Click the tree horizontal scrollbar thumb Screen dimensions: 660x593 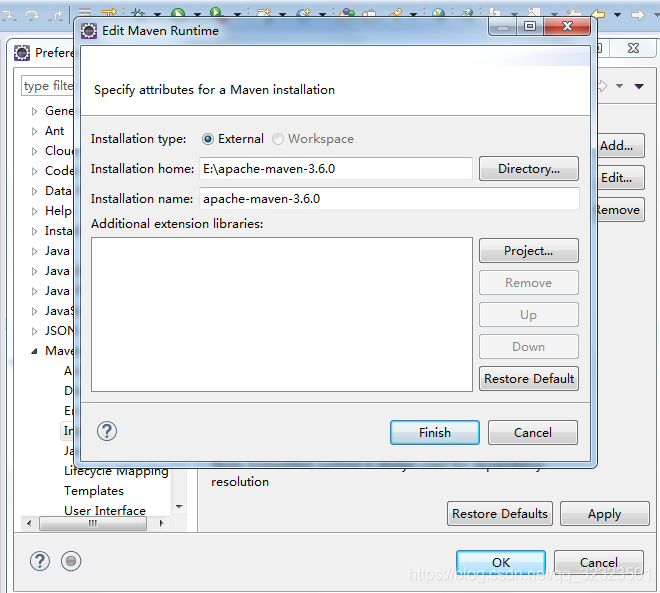point(93,524)
